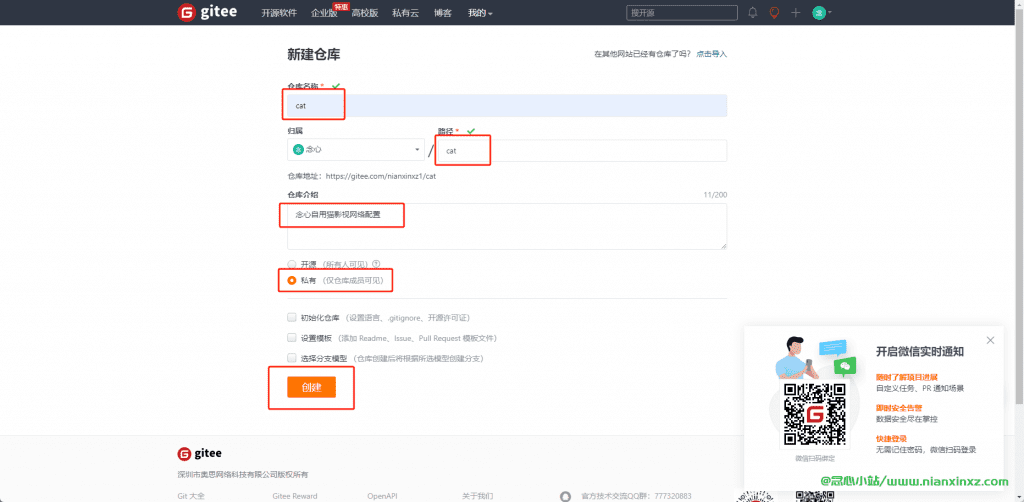Viewport: 1024px width, 502px height.
Task: Open 企业版 in the top navigation
Action: 325,13
